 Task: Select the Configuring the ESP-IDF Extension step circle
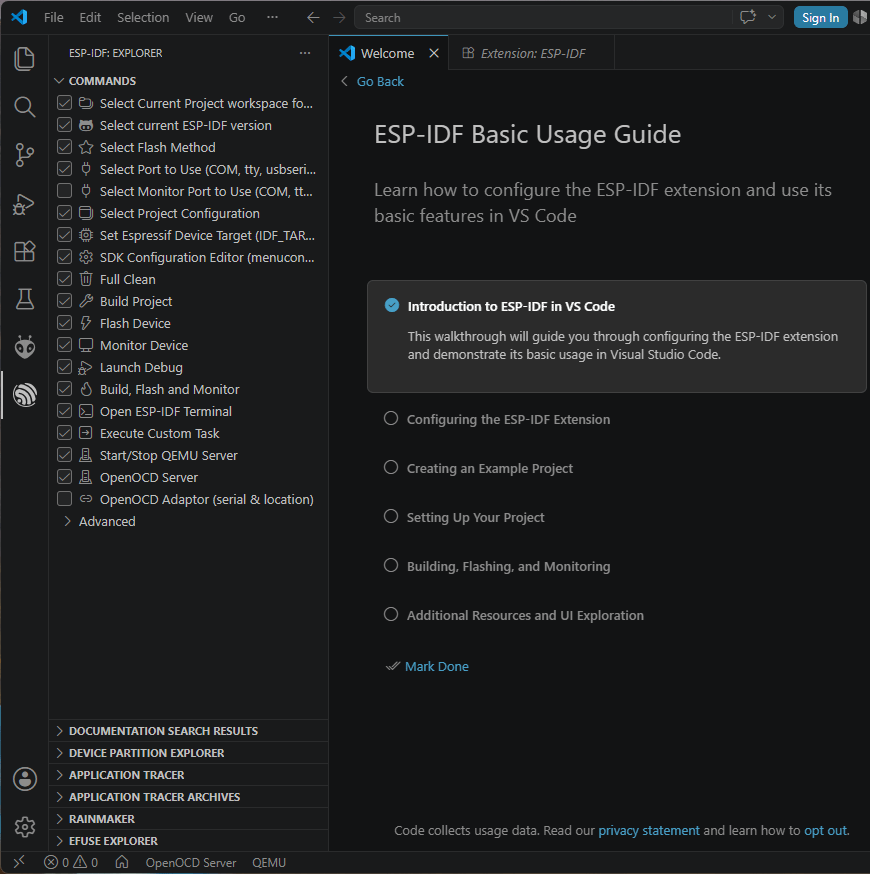[x=391, y=418]
